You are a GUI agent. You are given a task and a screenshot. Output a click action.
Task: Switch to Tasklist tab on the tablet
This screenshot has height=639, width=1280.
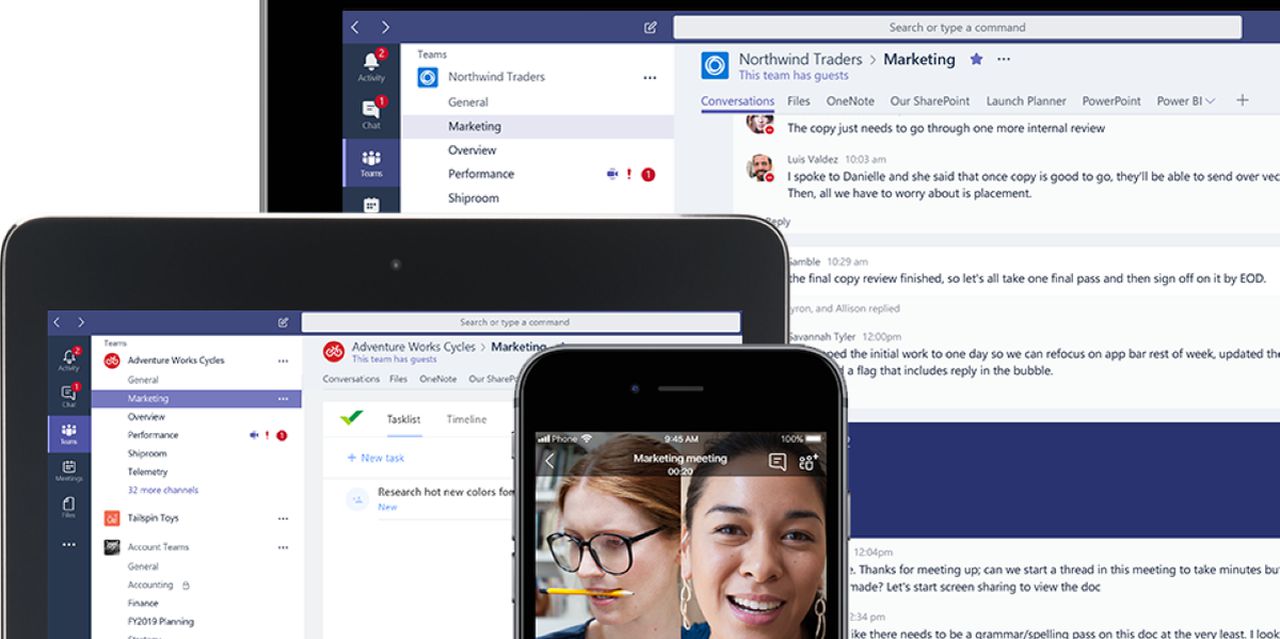[404, 419]
